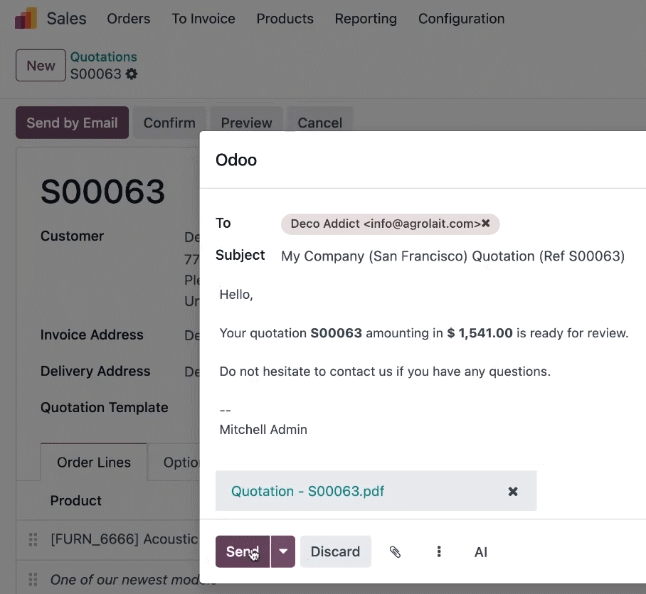The width and height of the screenshot is (646, 594).
Task: Remove the Quotation - S00063.pdf attachment
Action: [x=513, y=491]
